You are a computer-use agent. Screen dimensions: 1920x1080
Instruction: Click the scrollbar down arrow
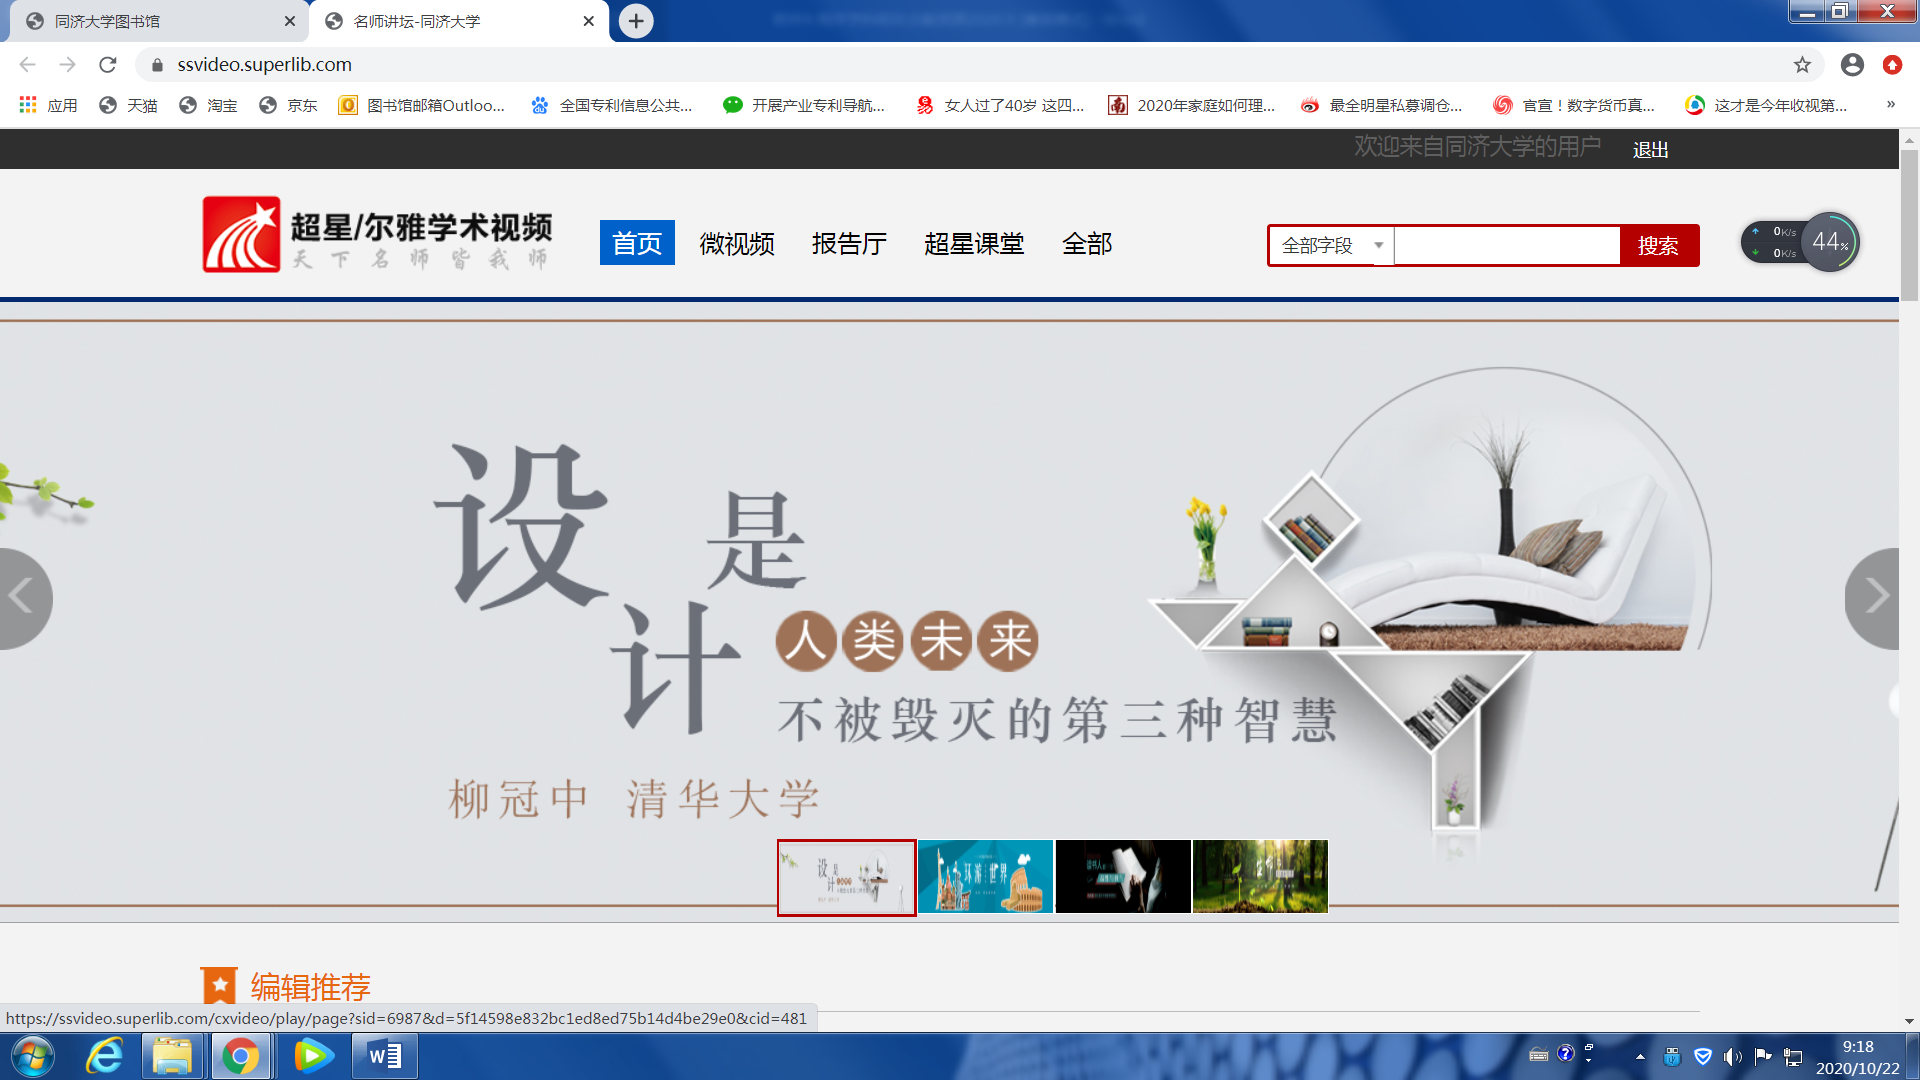[x=1909, y=1021]
